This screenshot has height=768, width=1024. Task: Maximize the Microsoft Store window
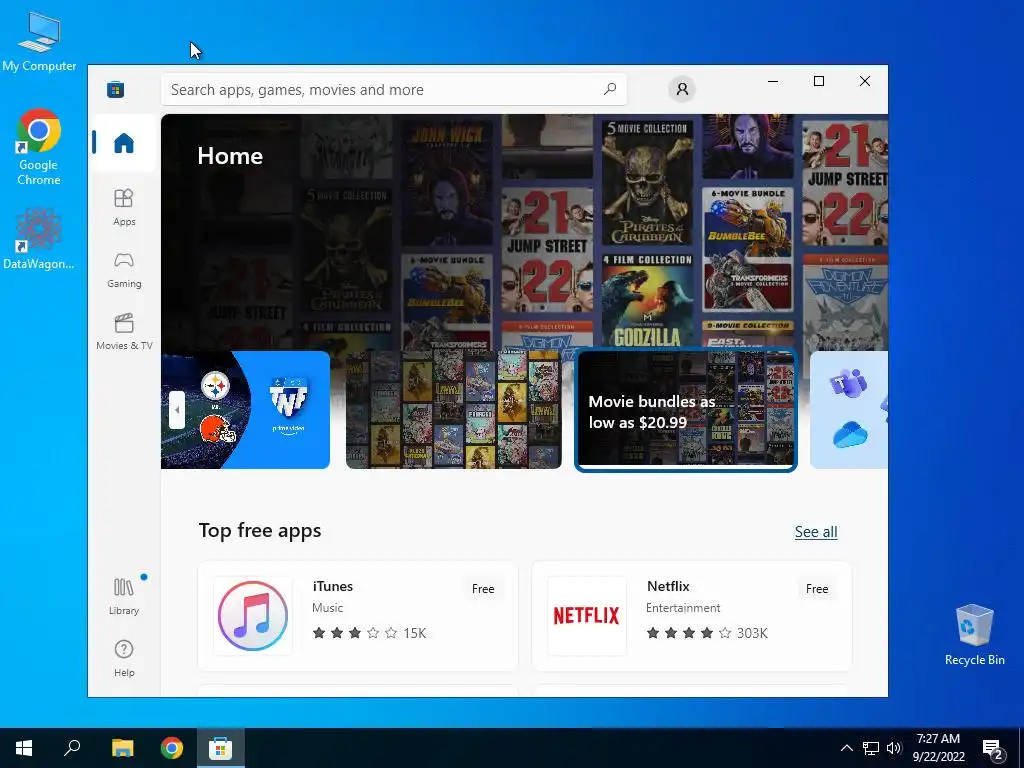pyautogui.click(x=819, y=81)
